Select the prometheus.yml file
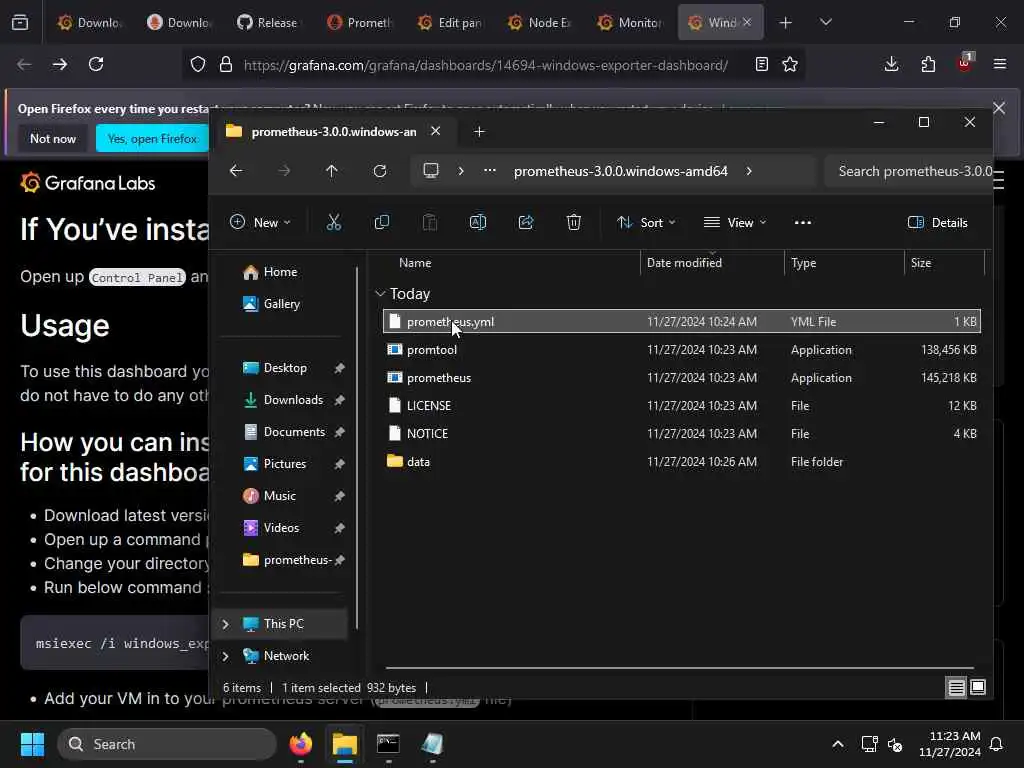The width and height of the screenshot is (1024, 768). [x=682, y=321]
